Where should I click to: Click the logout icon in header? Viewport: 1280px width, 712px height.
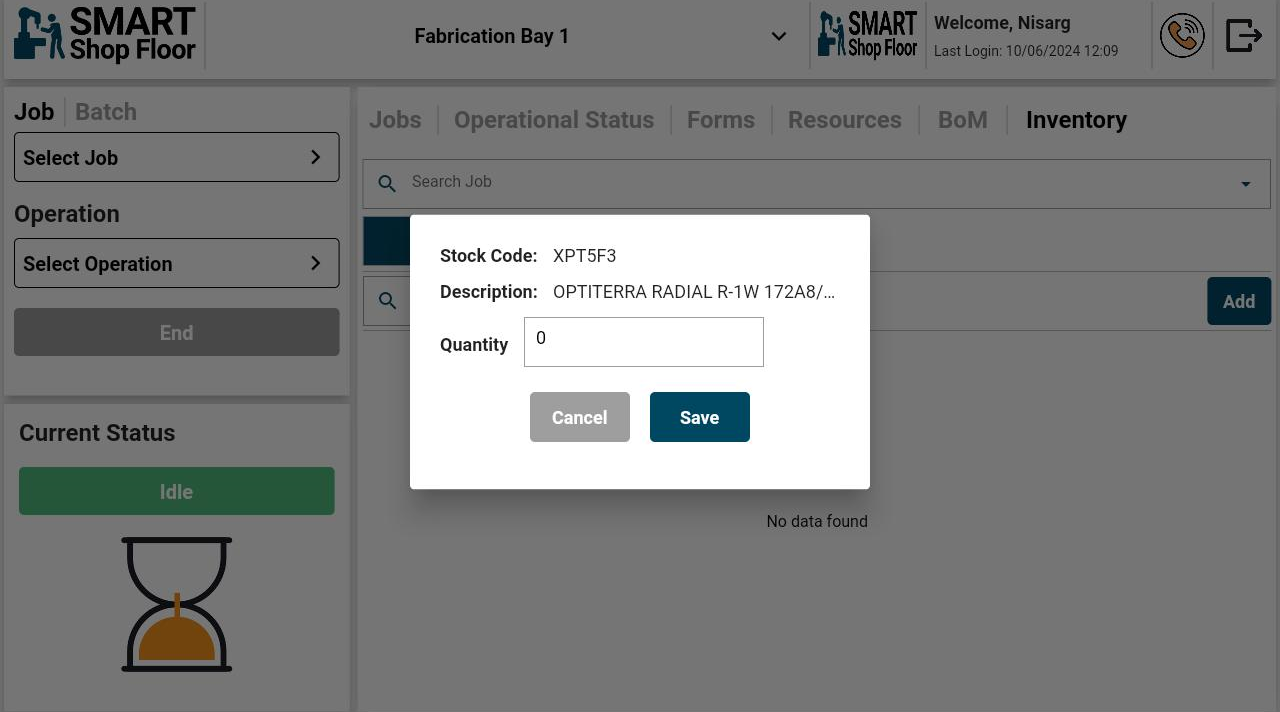point(1244,36)
